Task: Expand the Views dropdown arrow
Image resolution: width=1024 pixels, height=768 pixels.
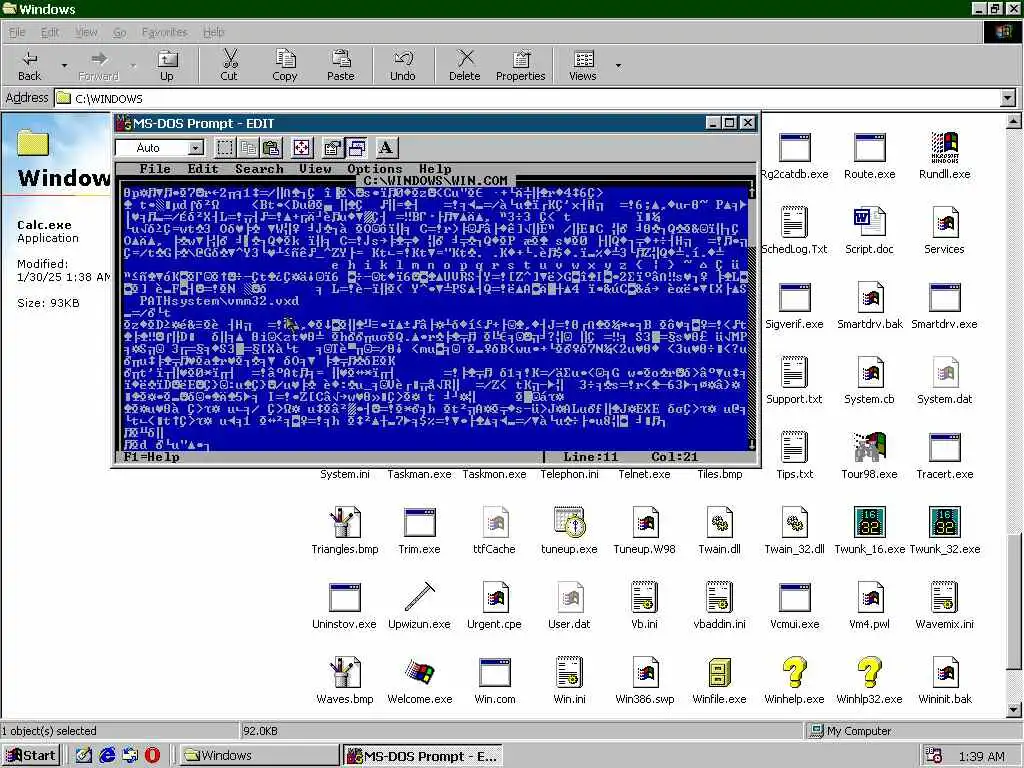Action: point(618,66)
